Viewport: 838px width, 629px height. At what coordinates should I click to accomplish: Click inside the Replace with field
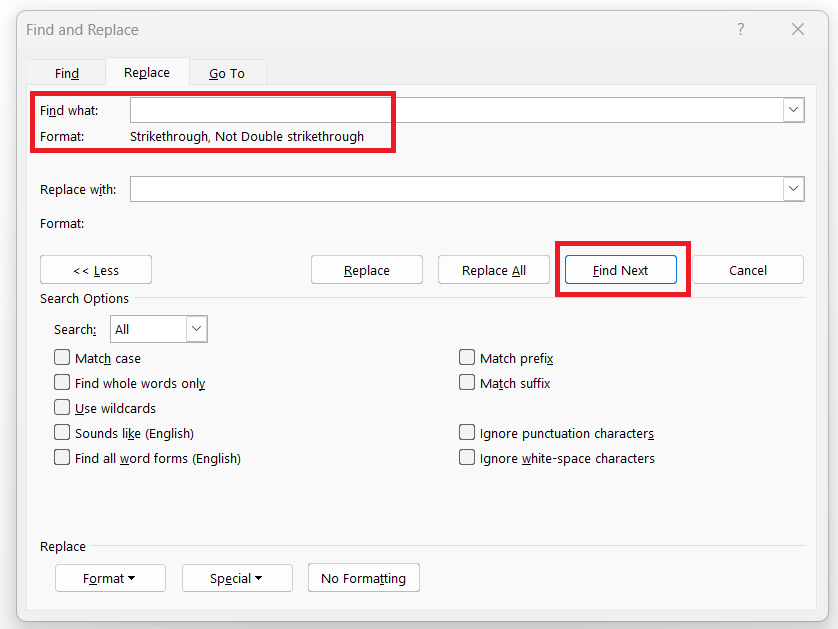pos(457,189)
